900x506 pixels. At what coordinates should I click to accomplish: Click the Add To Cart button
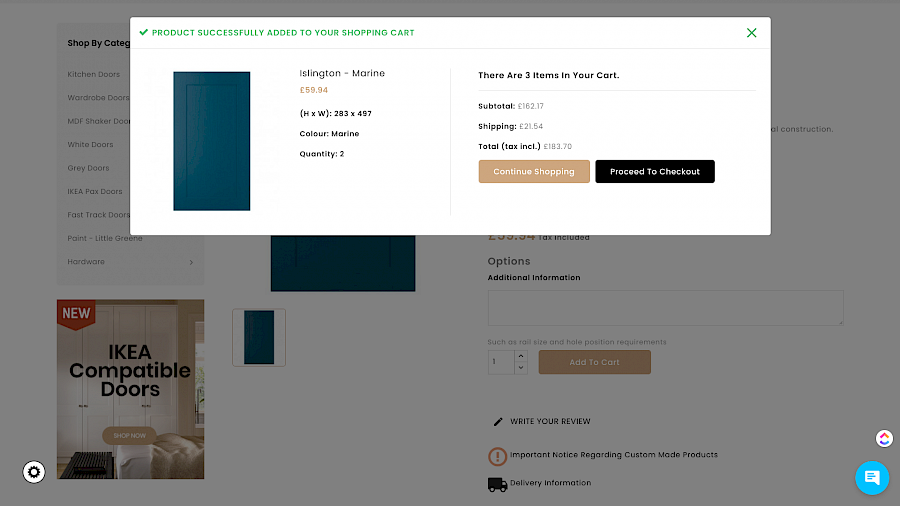594,362
